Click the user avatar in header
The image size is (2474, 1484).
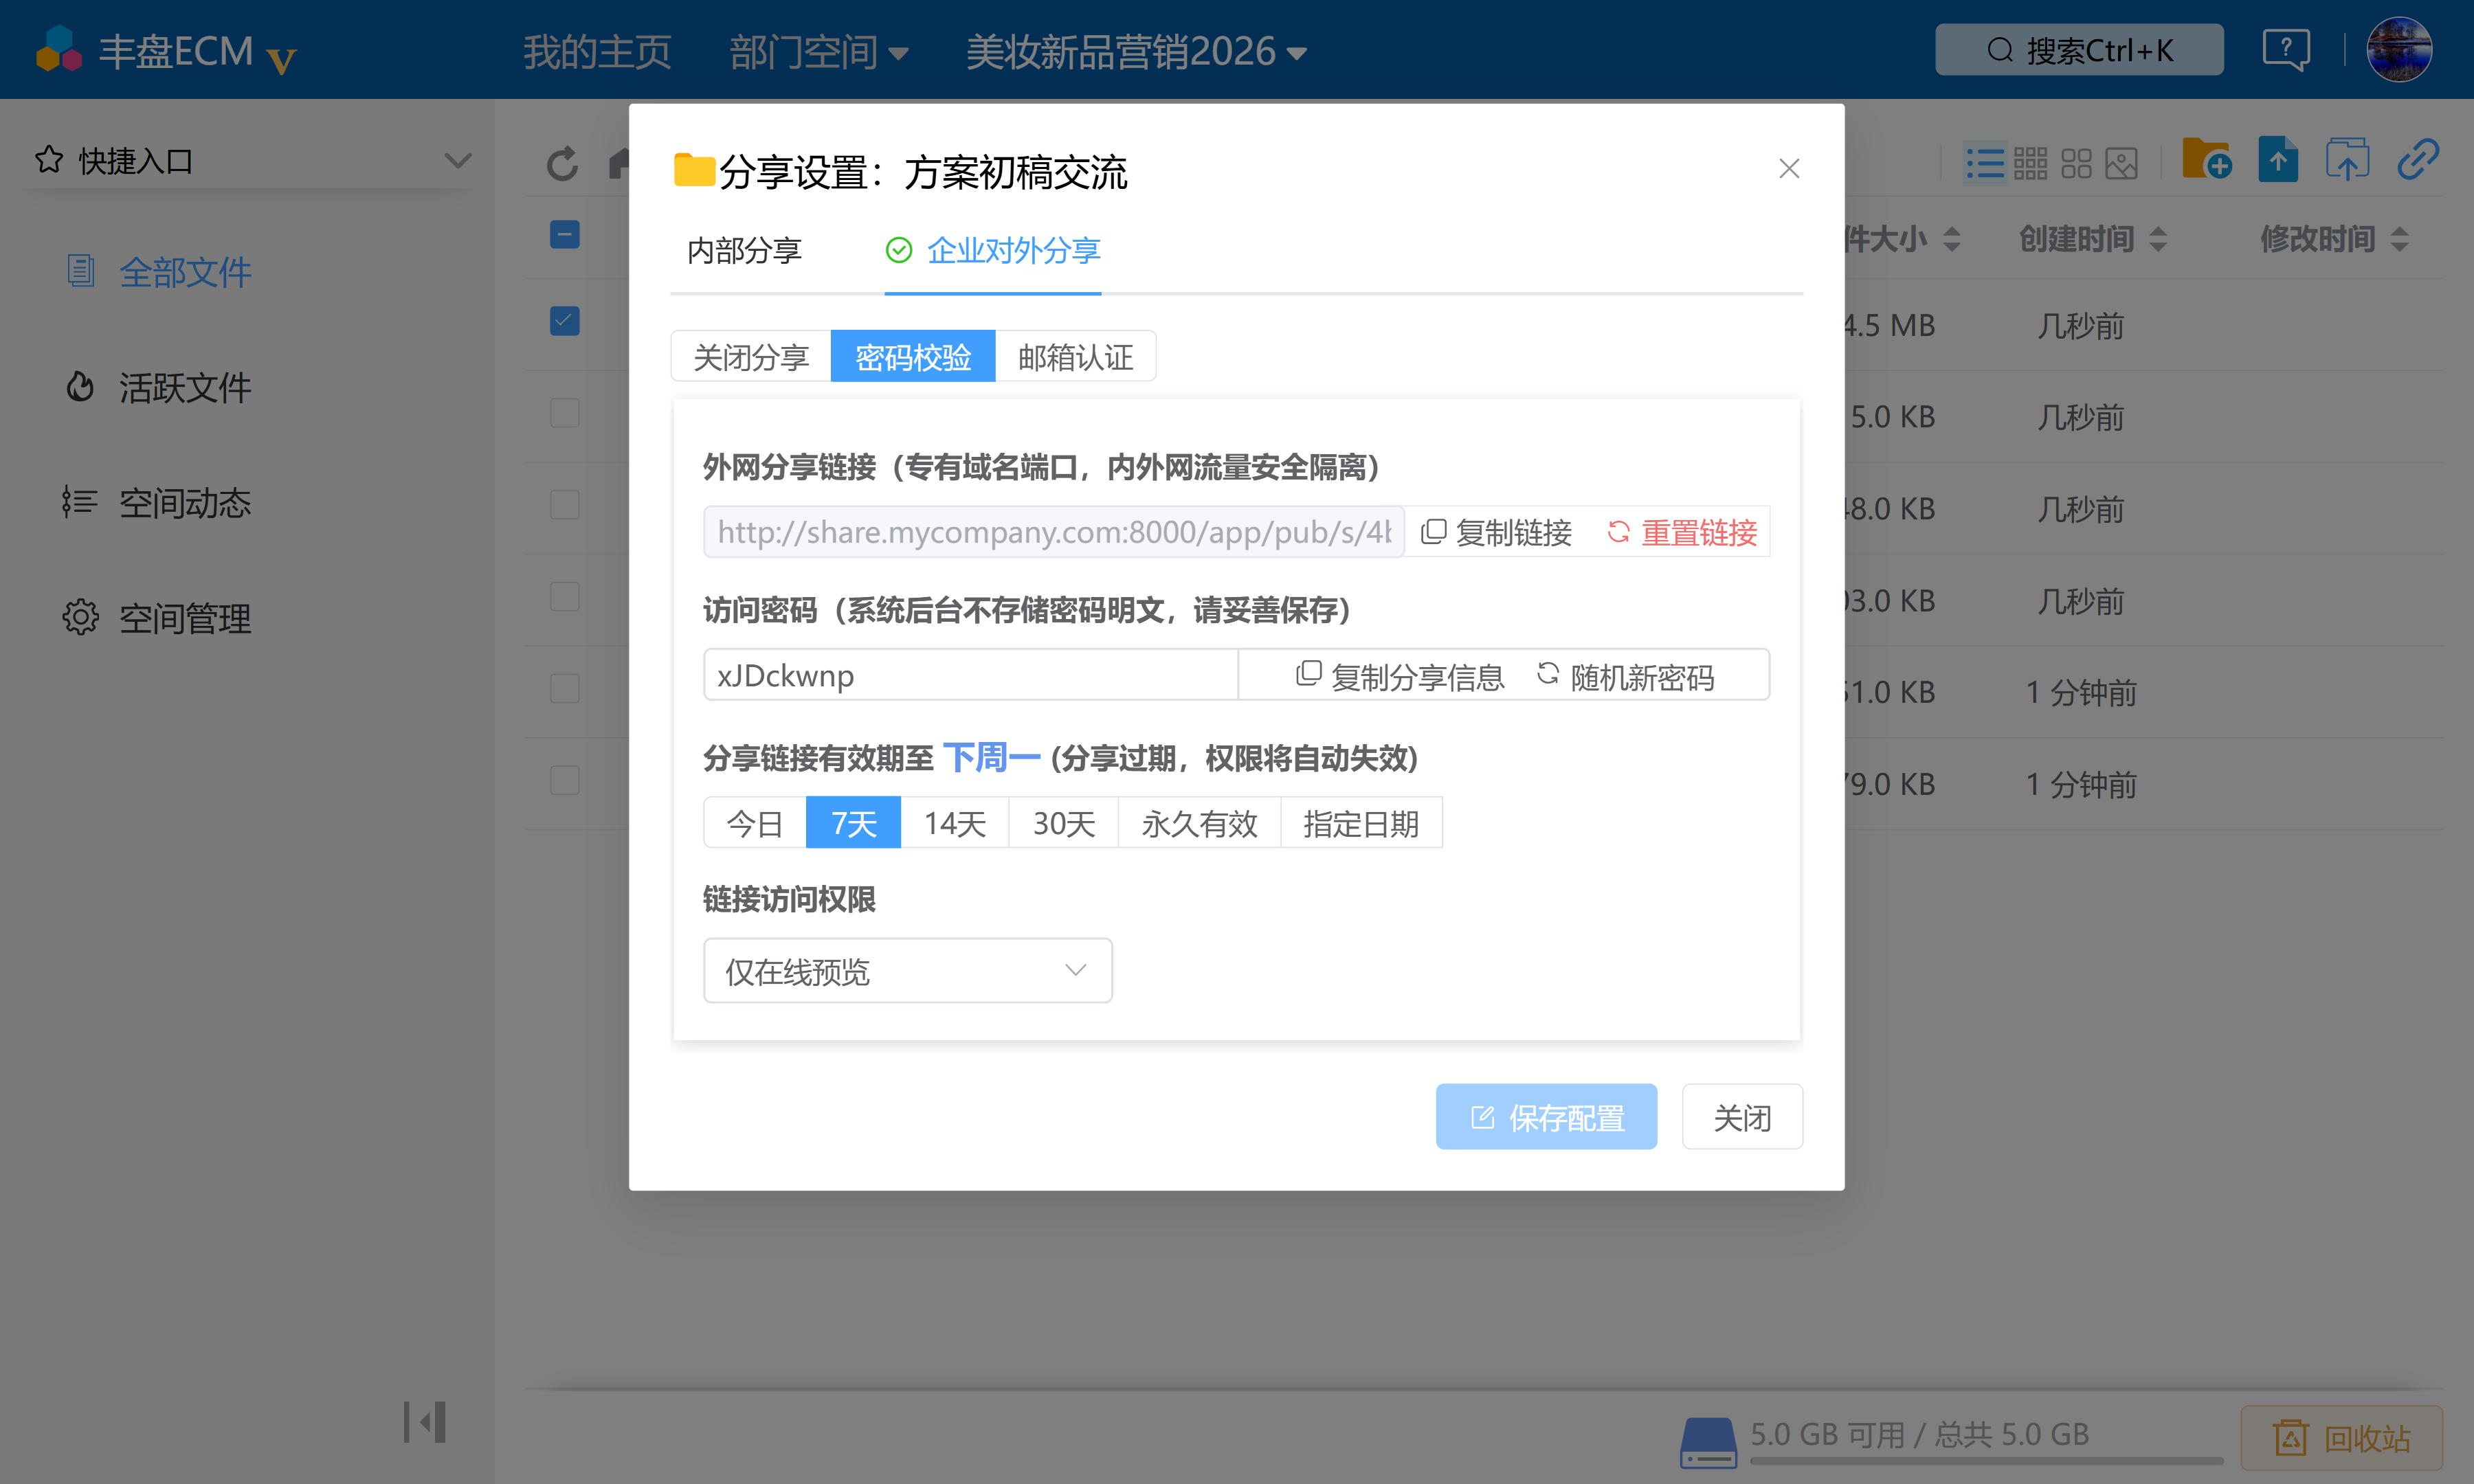pyautogui.click(x=2398, y=49)
